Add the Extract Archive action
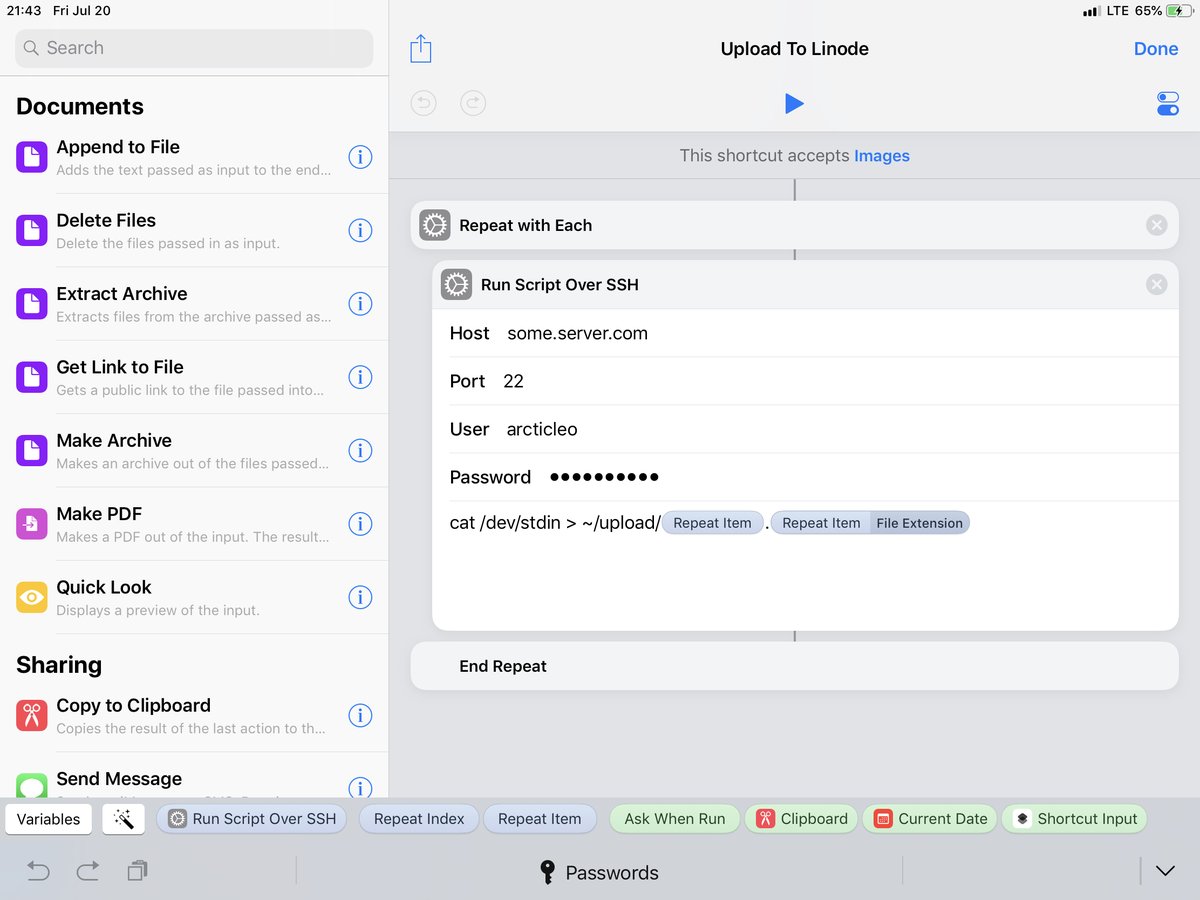The width and height of the screenshot is (1200, 900). (194, 304)
